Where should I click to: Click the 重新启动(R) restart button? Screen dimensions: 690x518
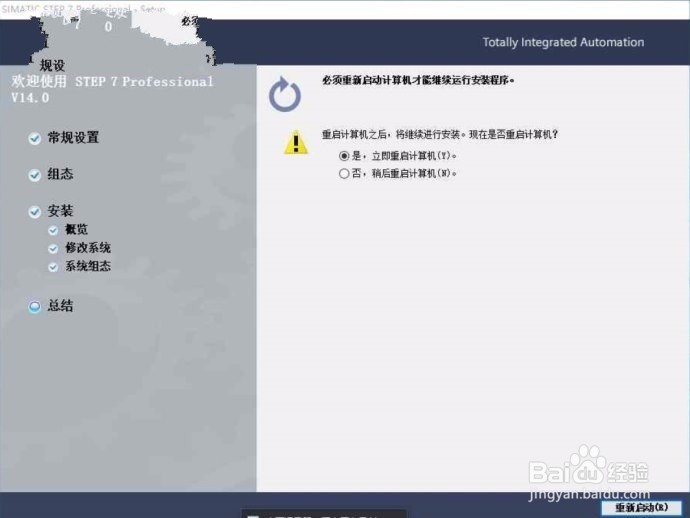coord(642,507)
